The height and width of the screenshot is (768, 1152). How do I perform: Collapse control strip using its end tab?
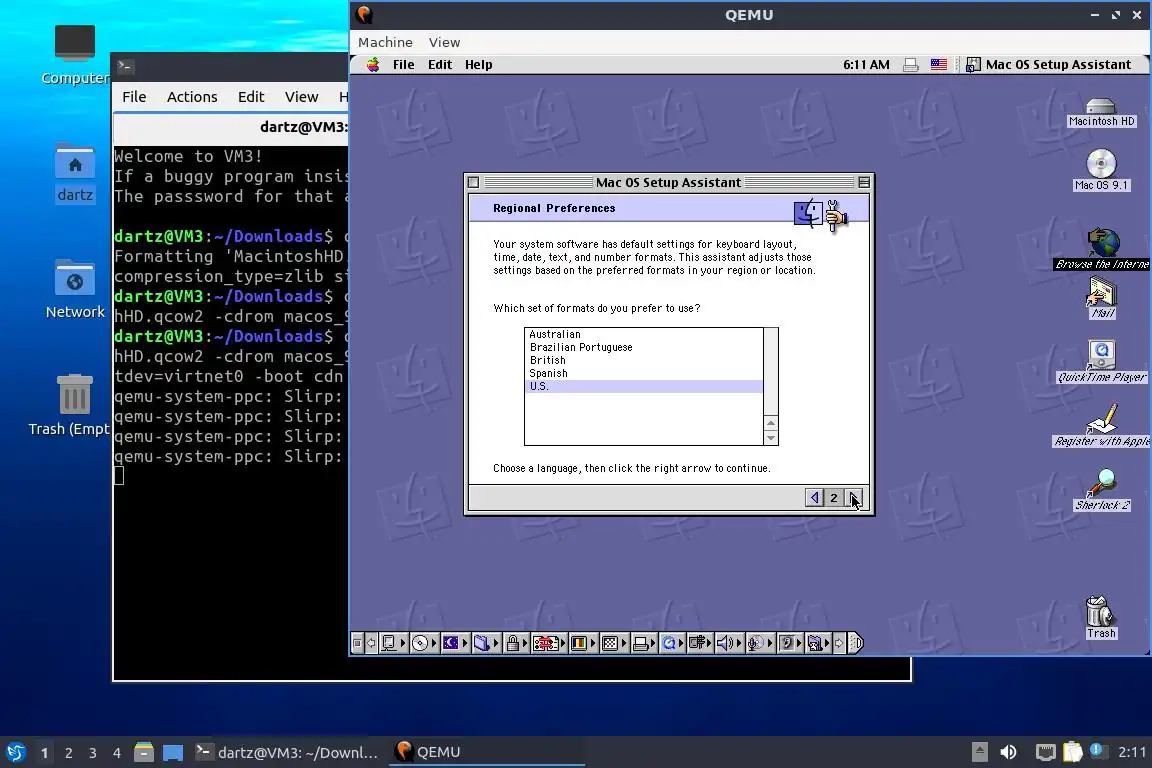(856, 643)
